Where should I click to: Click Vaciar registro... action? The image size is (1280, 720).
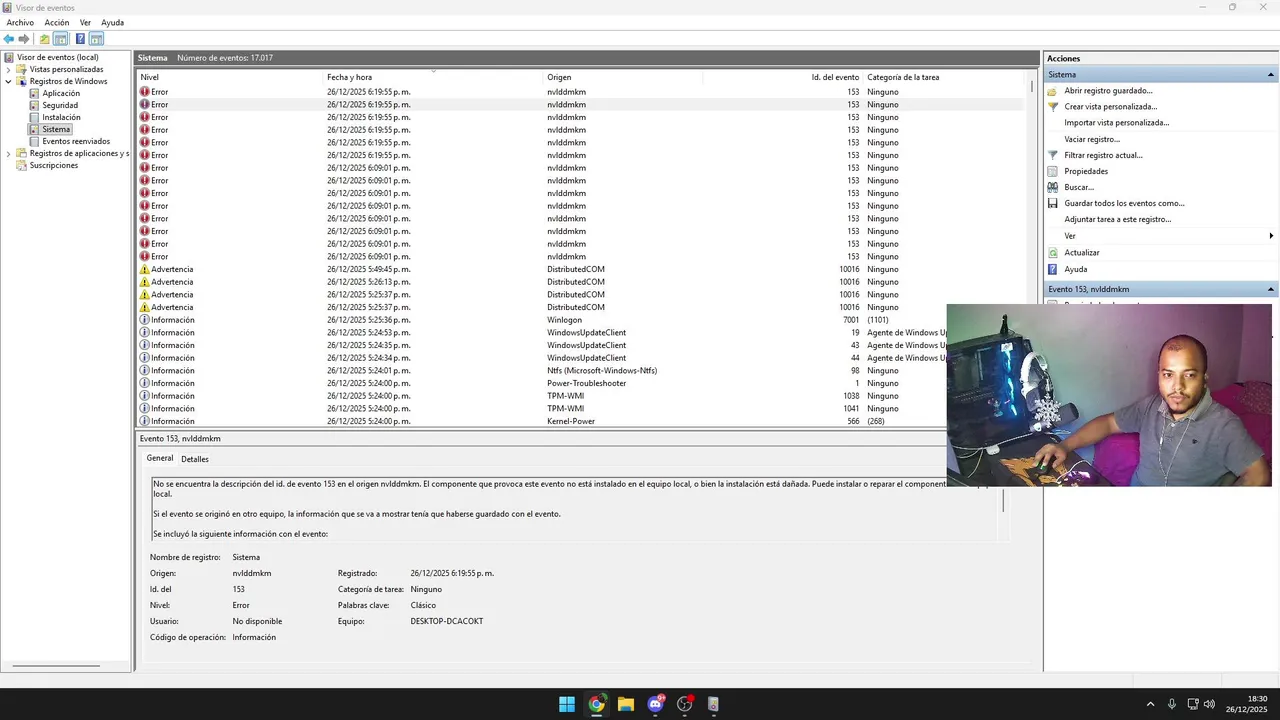(x=1092, y=139)
